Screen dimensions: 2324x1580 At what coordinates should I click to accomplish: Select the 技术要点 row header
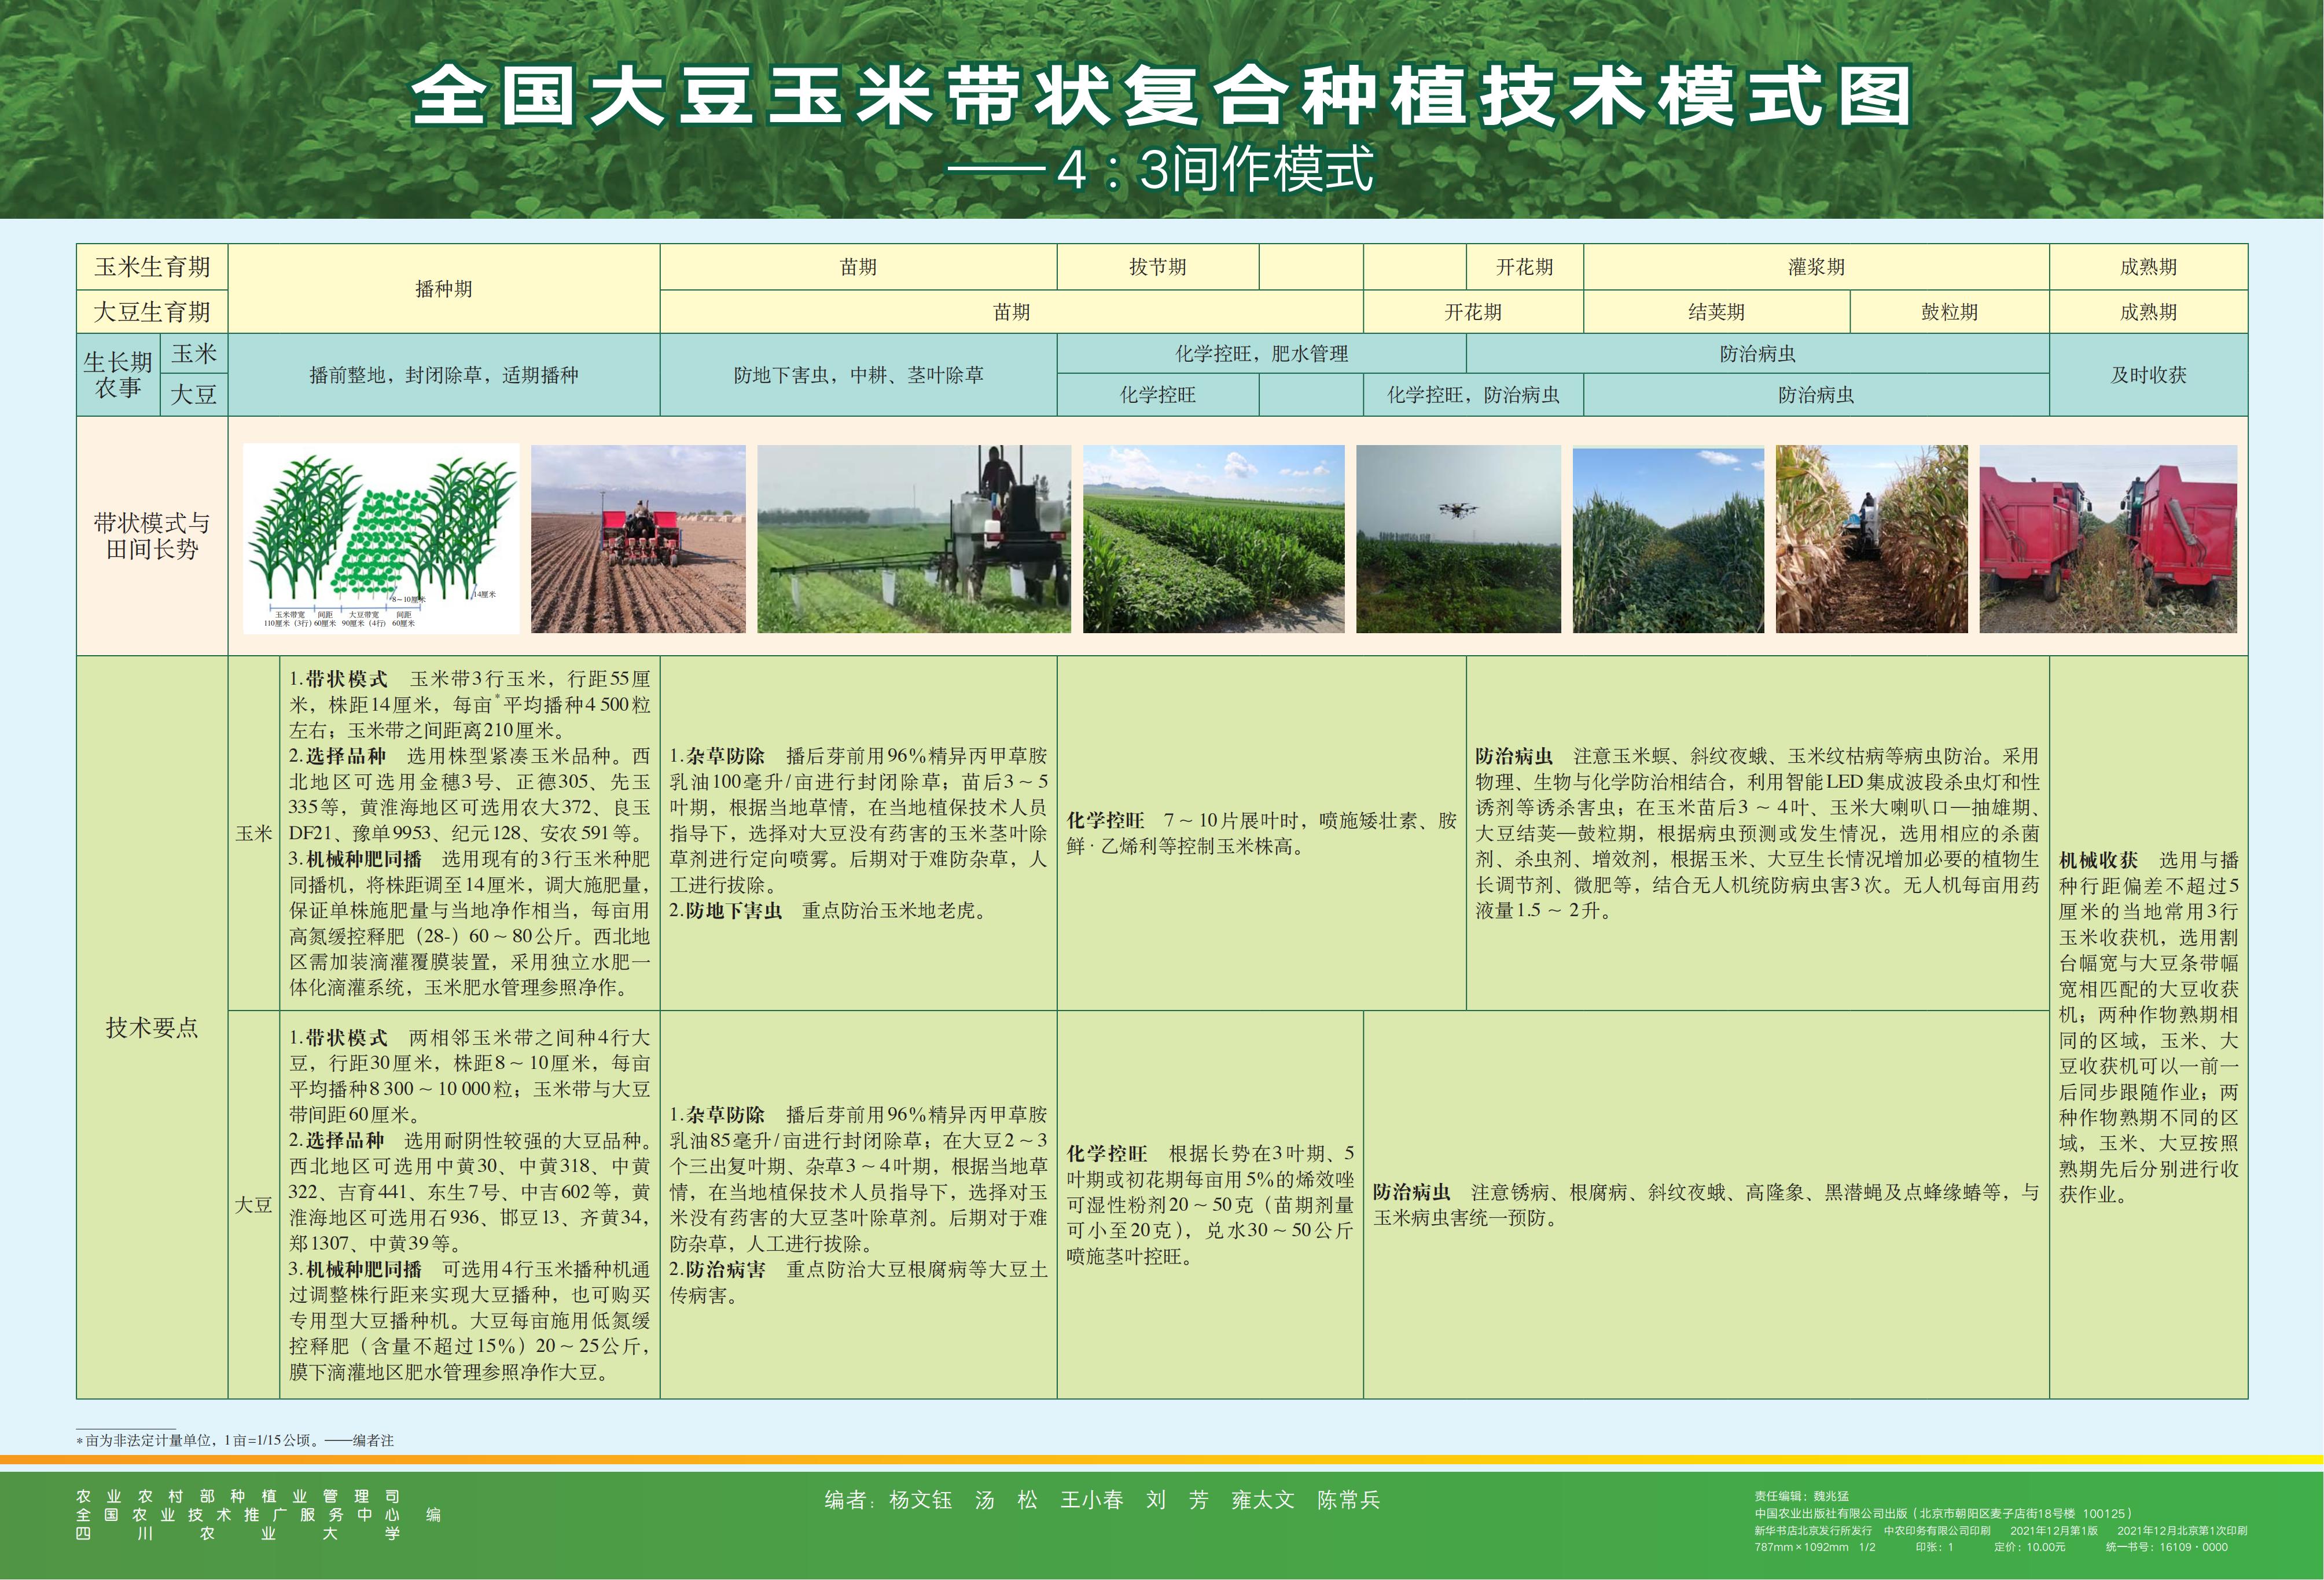[x=152, y=1027]
